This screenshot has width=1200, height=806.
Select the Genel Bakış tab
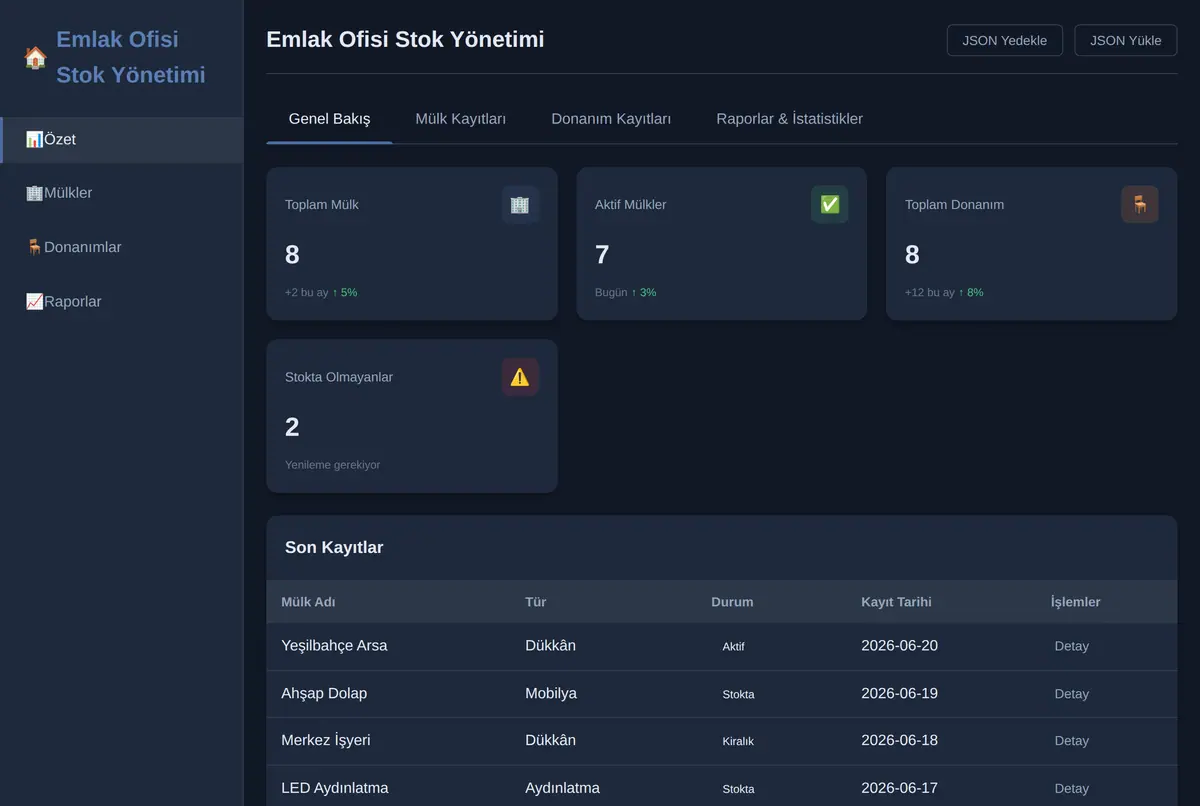[329, 119]
